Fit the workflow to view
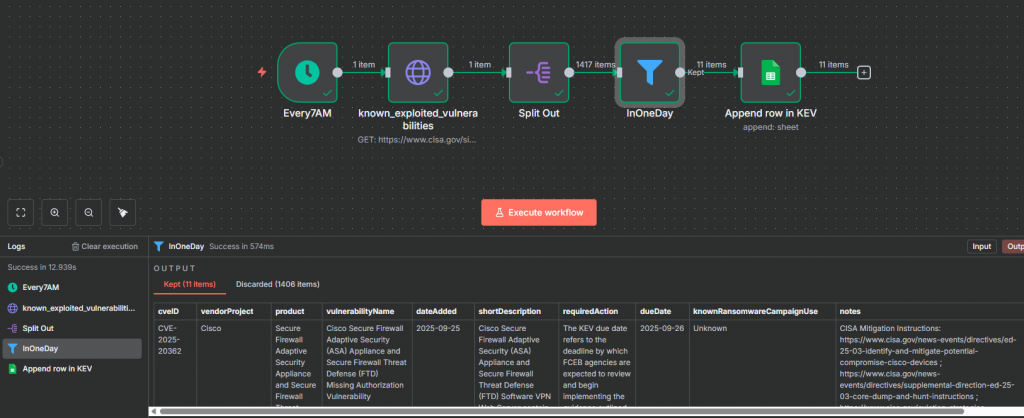The image size is (1024, 418). [x=20, y=212]
